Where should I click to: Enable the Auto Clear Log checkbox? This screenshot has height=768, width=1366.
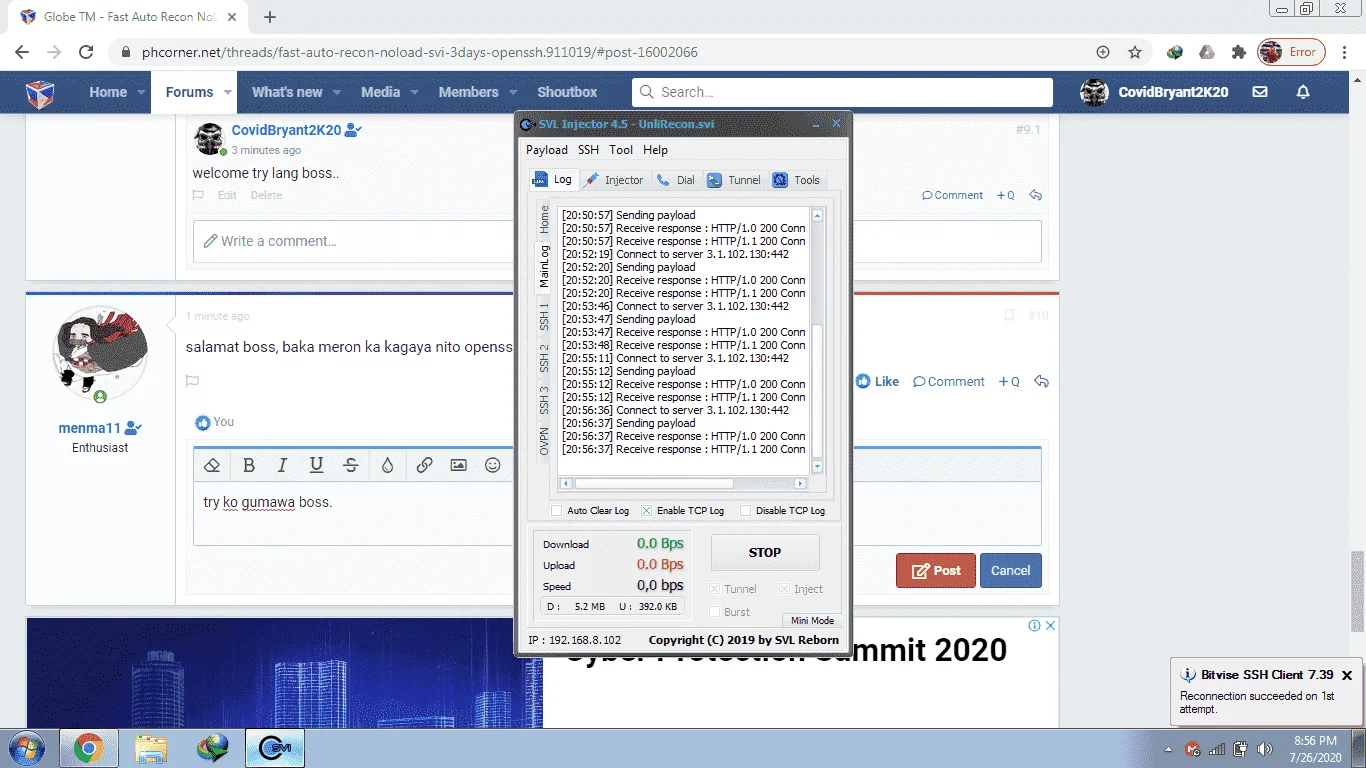tap(557, 511)
